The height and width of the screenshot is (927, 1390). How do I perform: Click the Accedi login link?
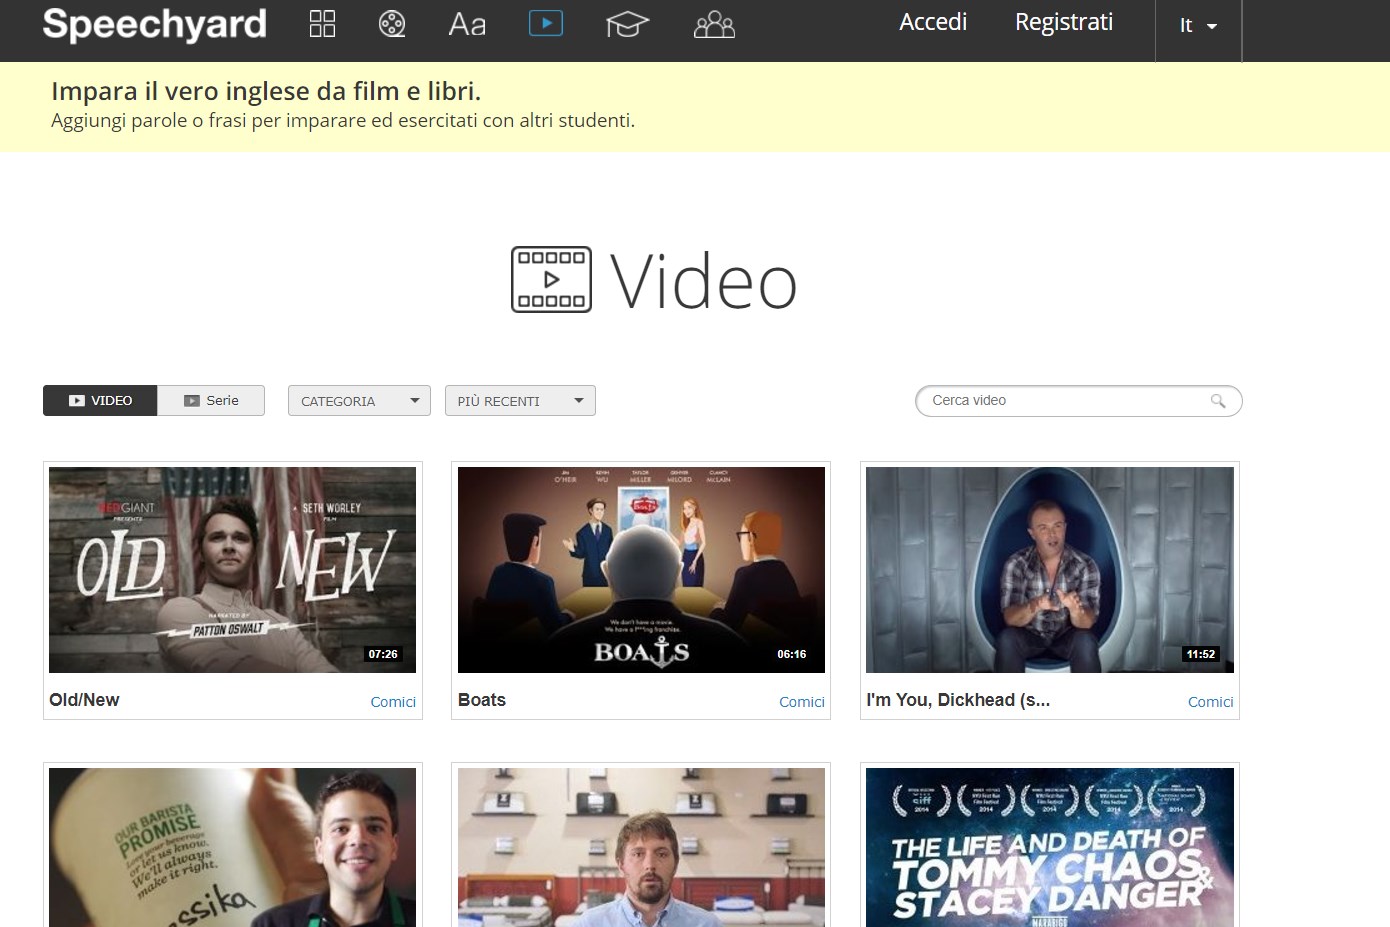pyautogui.click(x=933, y=22)
